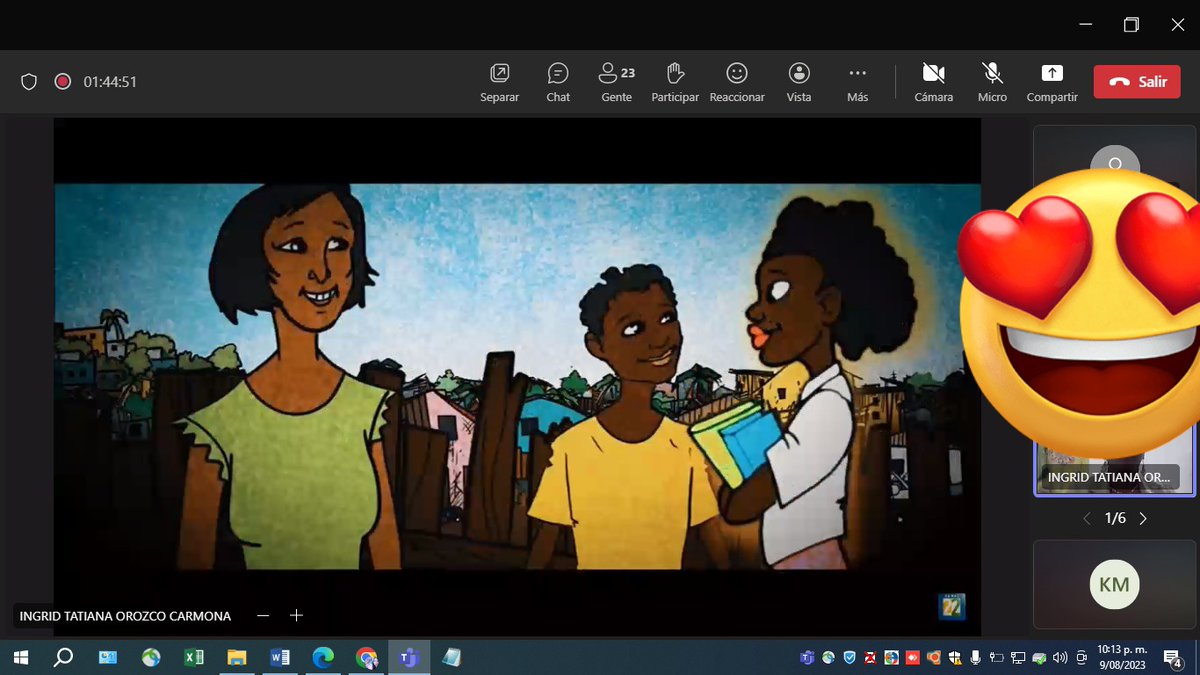Open Word from the taskbar
The width and height of the screenshot is (1200, 675).
click(280, 657)
